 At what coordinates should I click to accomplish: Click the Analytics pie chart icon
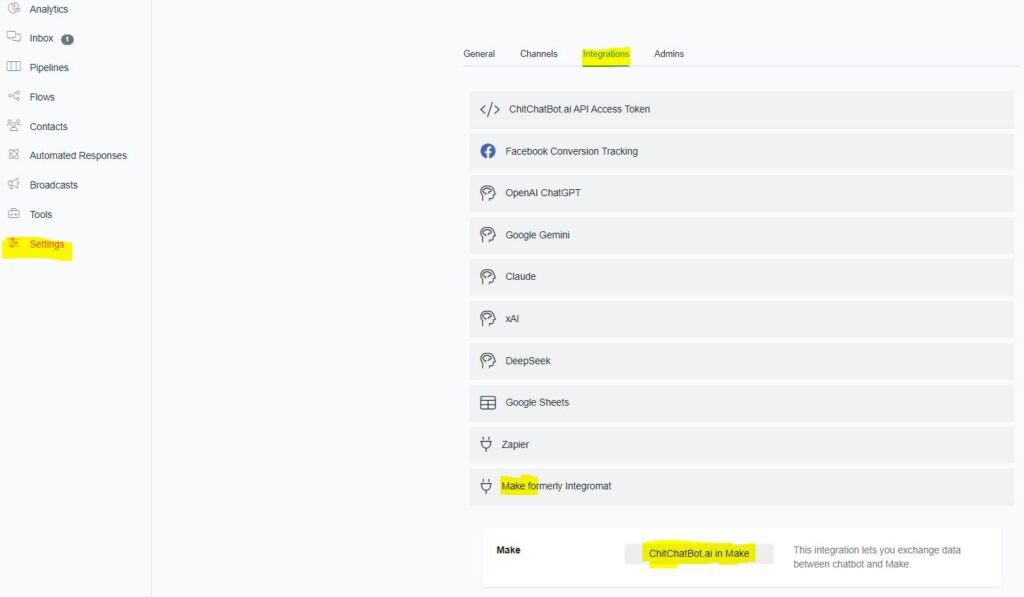coord(14,8)
